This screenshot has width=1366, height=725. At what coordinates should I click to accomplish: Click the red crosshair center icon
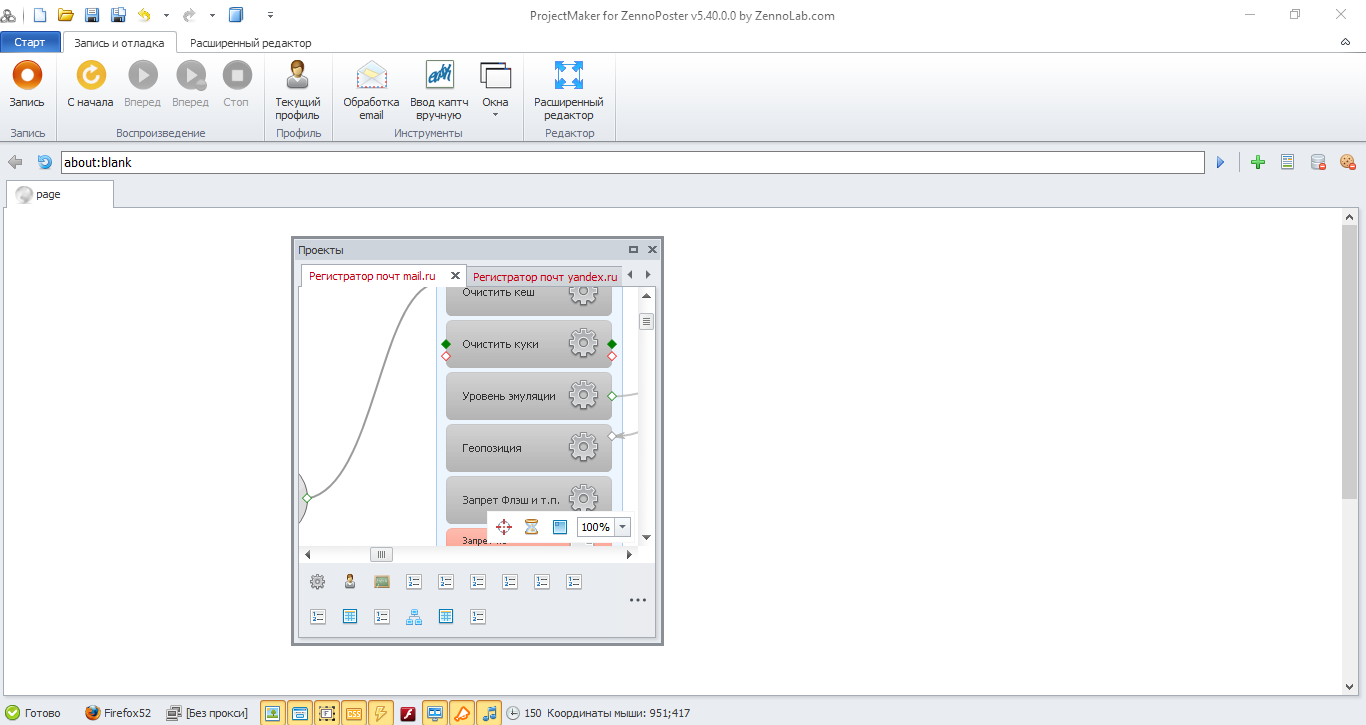(504, 527)
